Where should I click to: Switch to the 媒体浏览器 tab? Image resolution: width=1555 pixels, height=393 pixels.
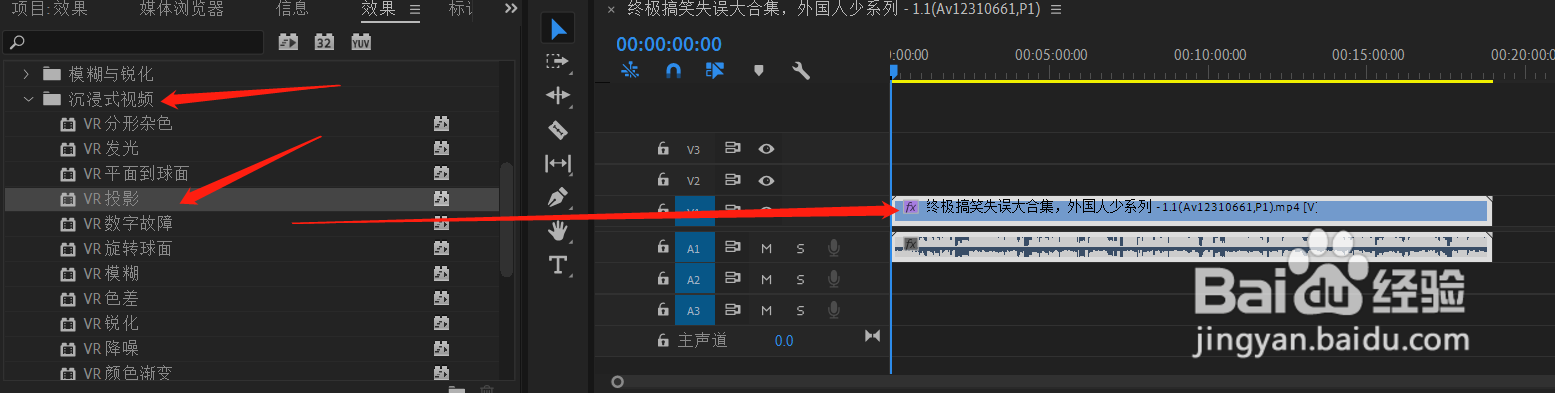[182, 9]
